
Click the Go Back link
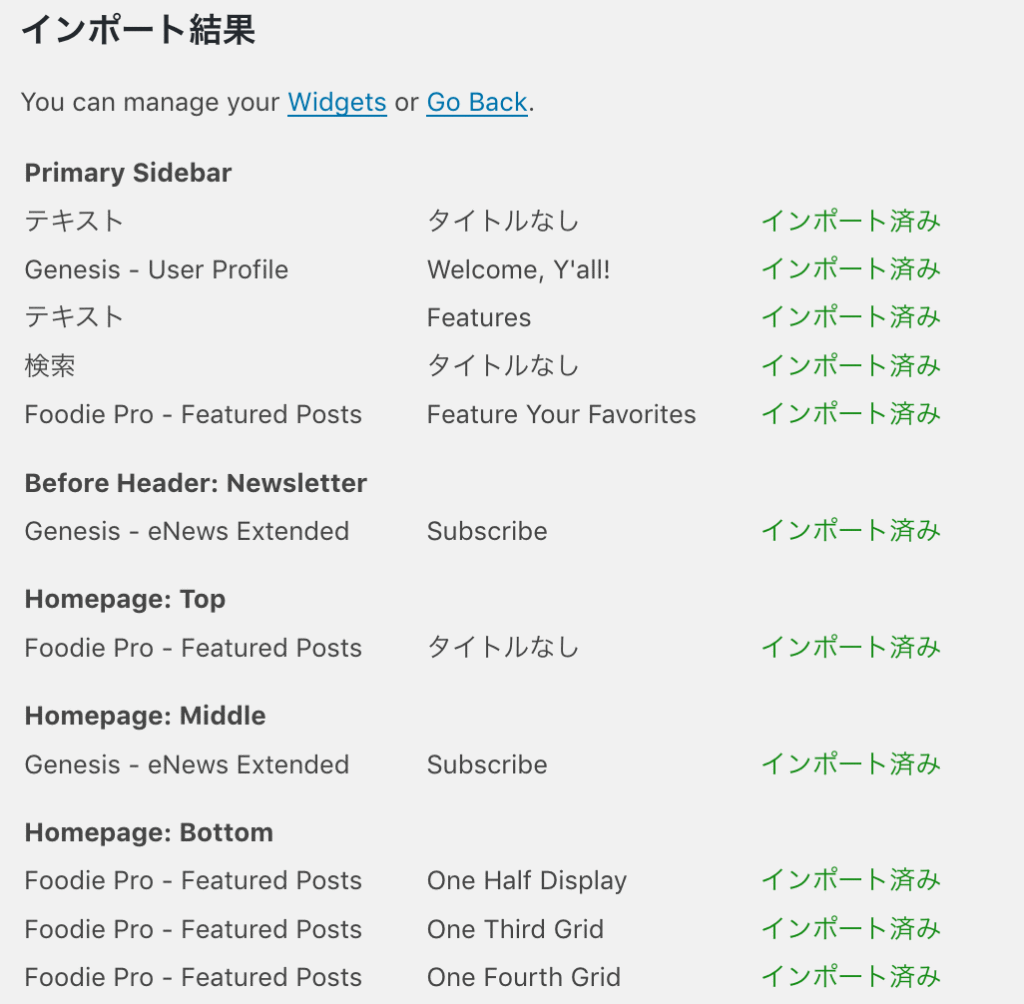[x=477, y=103]
